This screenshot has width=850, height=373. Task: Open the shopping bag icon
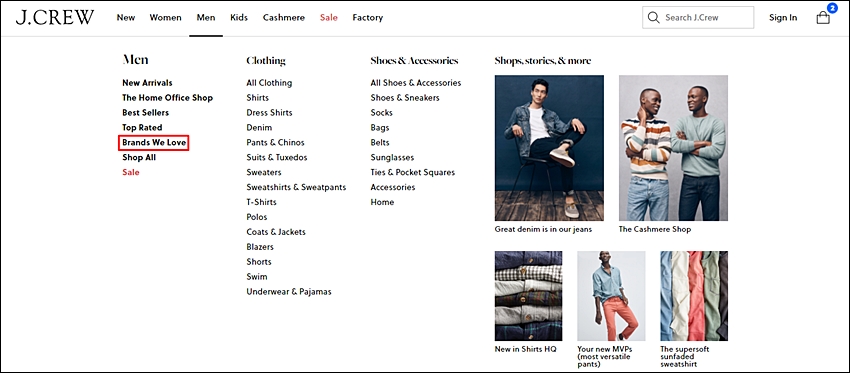823,17
